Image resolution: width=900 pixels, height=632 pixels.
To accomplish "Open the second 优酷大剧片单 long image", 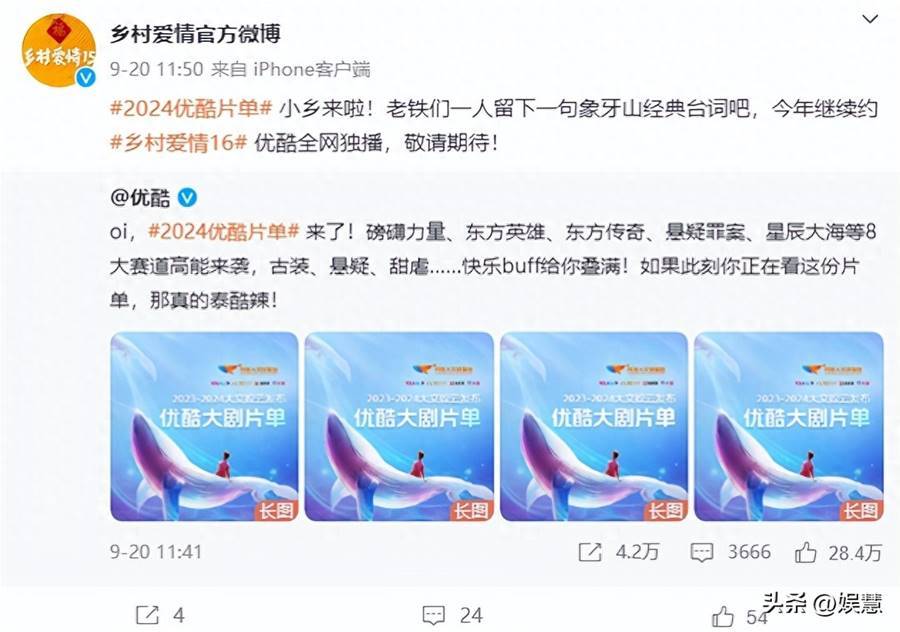I will (x=399, y=426).
